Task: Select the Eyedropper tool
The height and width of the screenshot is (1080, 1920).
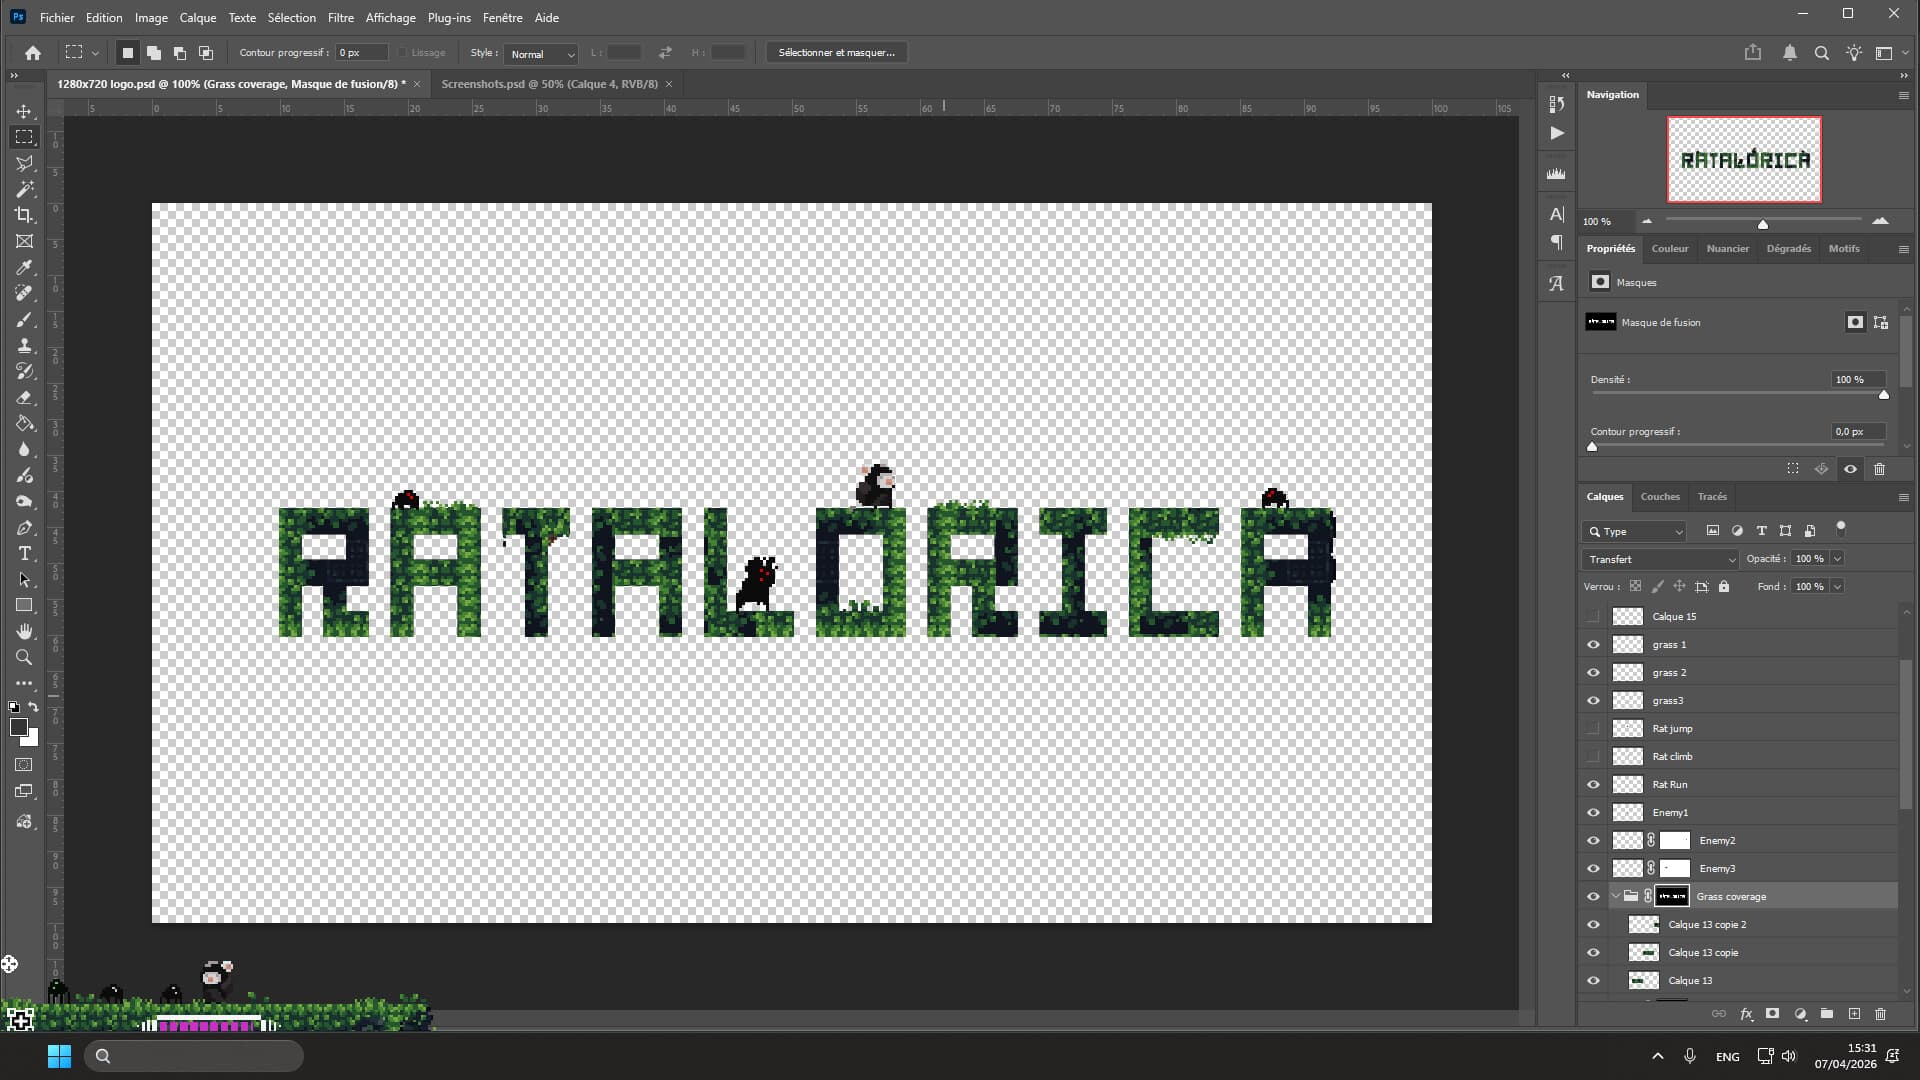Action: [x=24, y=267]
